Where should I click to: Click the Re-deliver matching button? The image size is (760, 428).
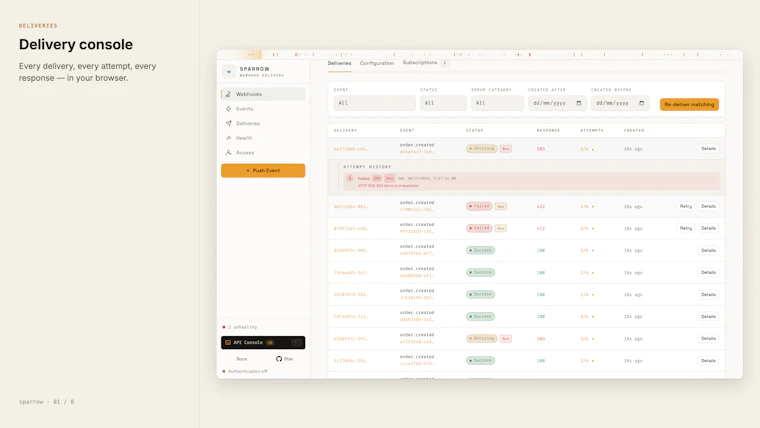tap(689, 104)
